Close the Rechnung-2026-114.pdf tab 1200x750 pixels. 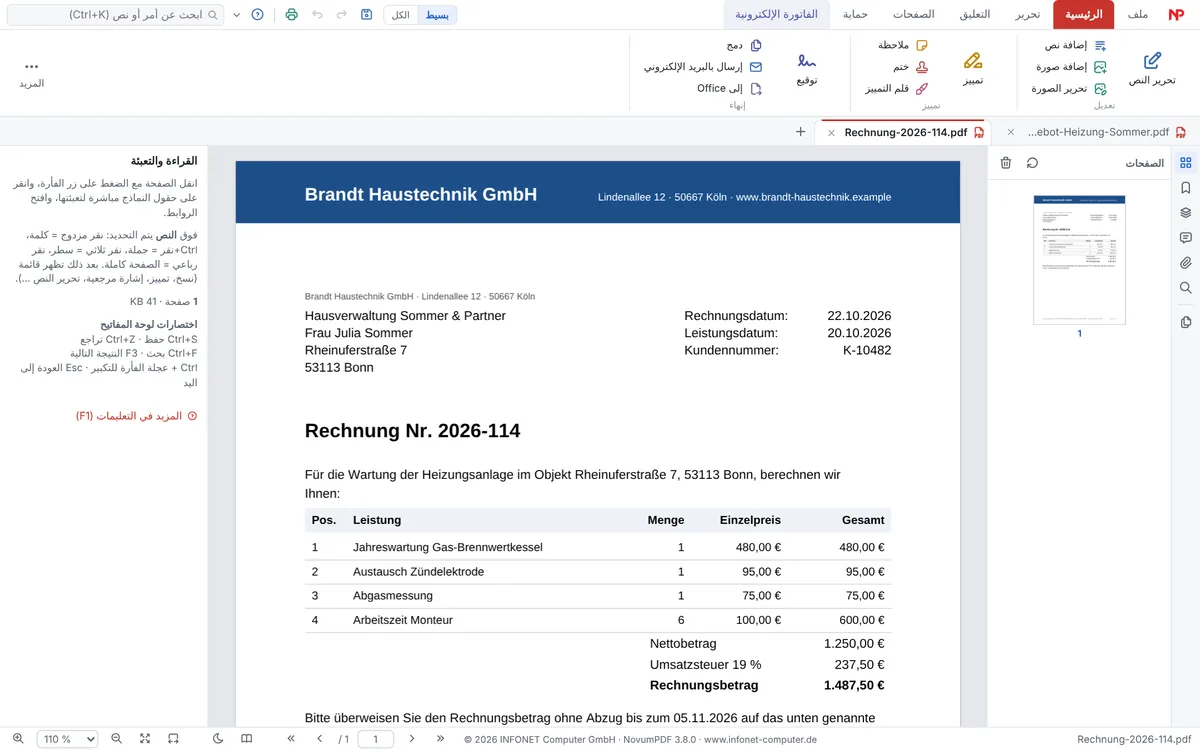click(831, 132)
